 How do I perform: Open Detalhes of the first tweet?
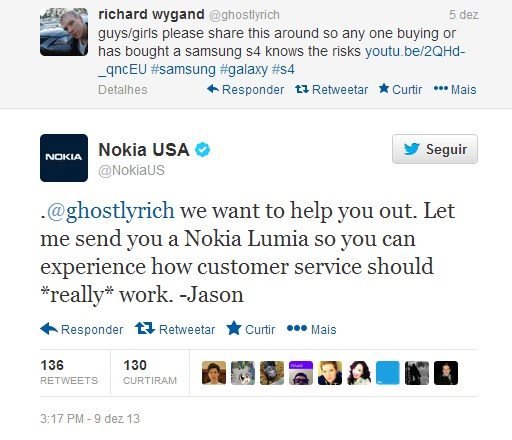coord(123,89)
